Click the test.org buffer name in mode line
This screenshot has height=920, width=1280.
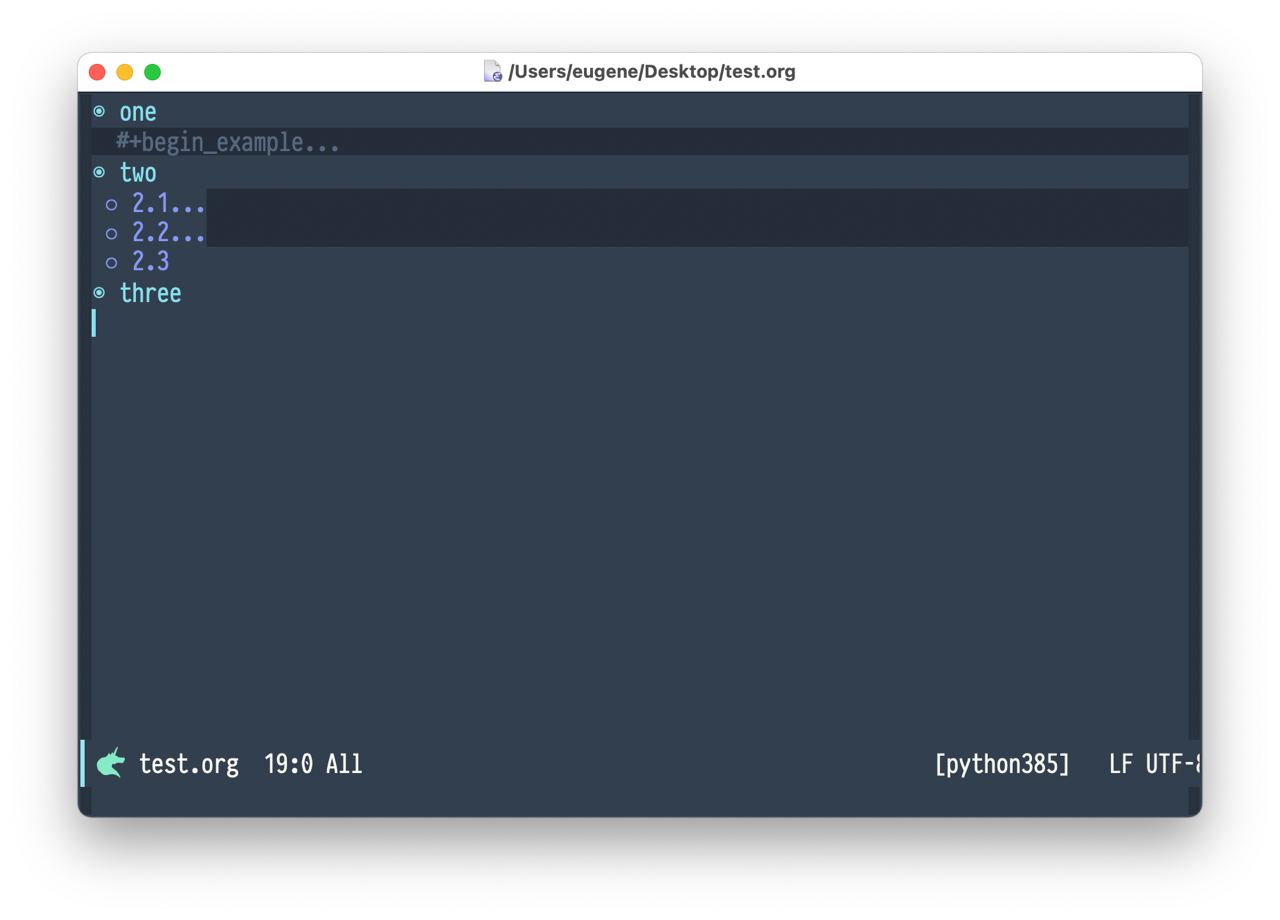tap(189, 764)
